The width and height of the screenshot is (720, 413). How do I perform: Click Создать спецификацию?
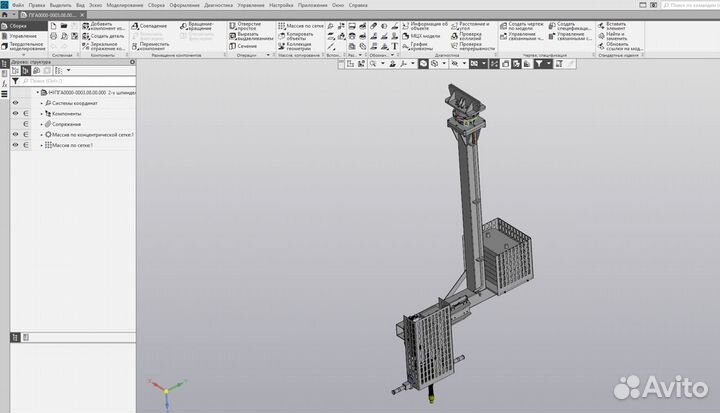tap(570, 26)
